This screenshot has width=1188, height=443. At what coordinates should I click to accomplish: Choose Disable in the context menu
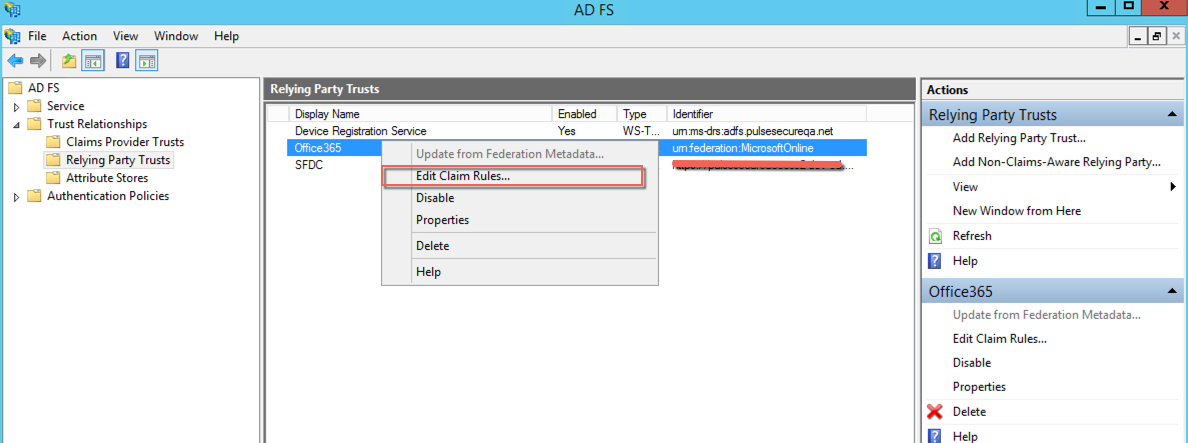(519, 198)
